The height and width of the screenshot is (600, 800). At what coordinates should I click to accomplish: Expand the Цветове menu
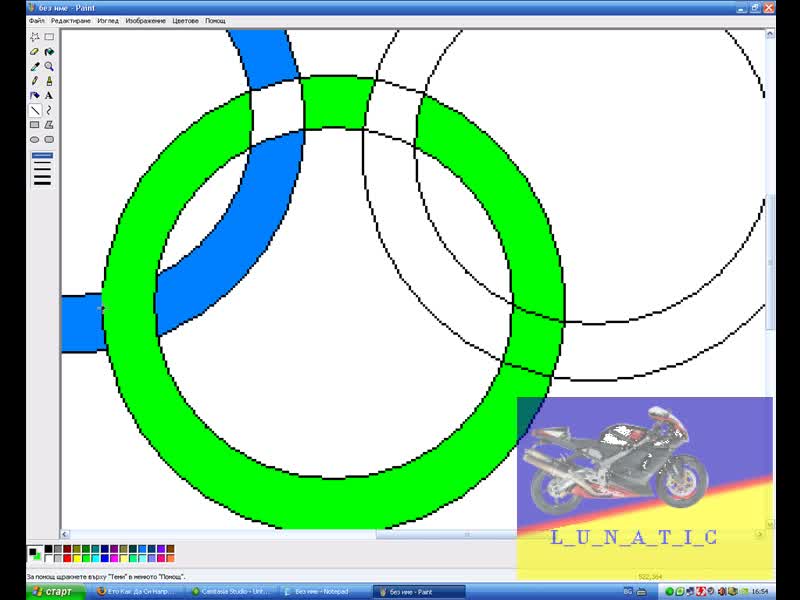tap(185, 21)
